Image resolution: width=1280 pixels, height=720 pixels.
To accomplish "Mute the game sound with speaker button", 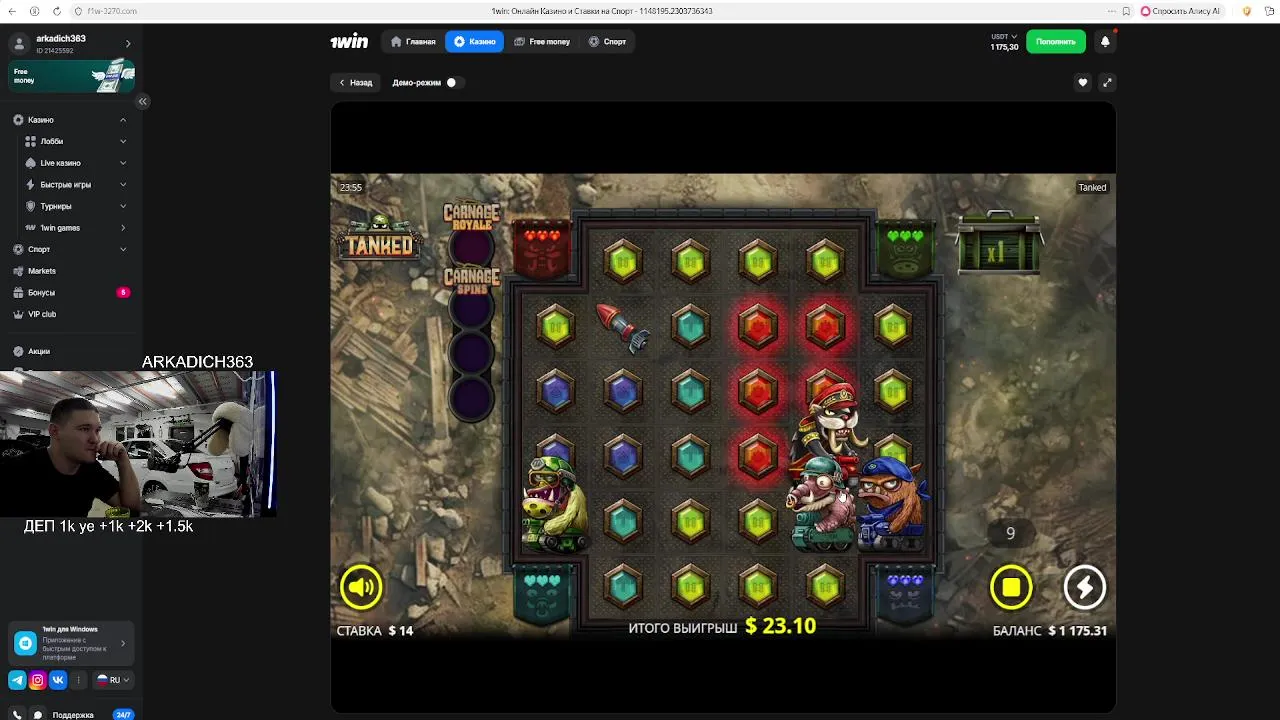I will click(361, 587).
